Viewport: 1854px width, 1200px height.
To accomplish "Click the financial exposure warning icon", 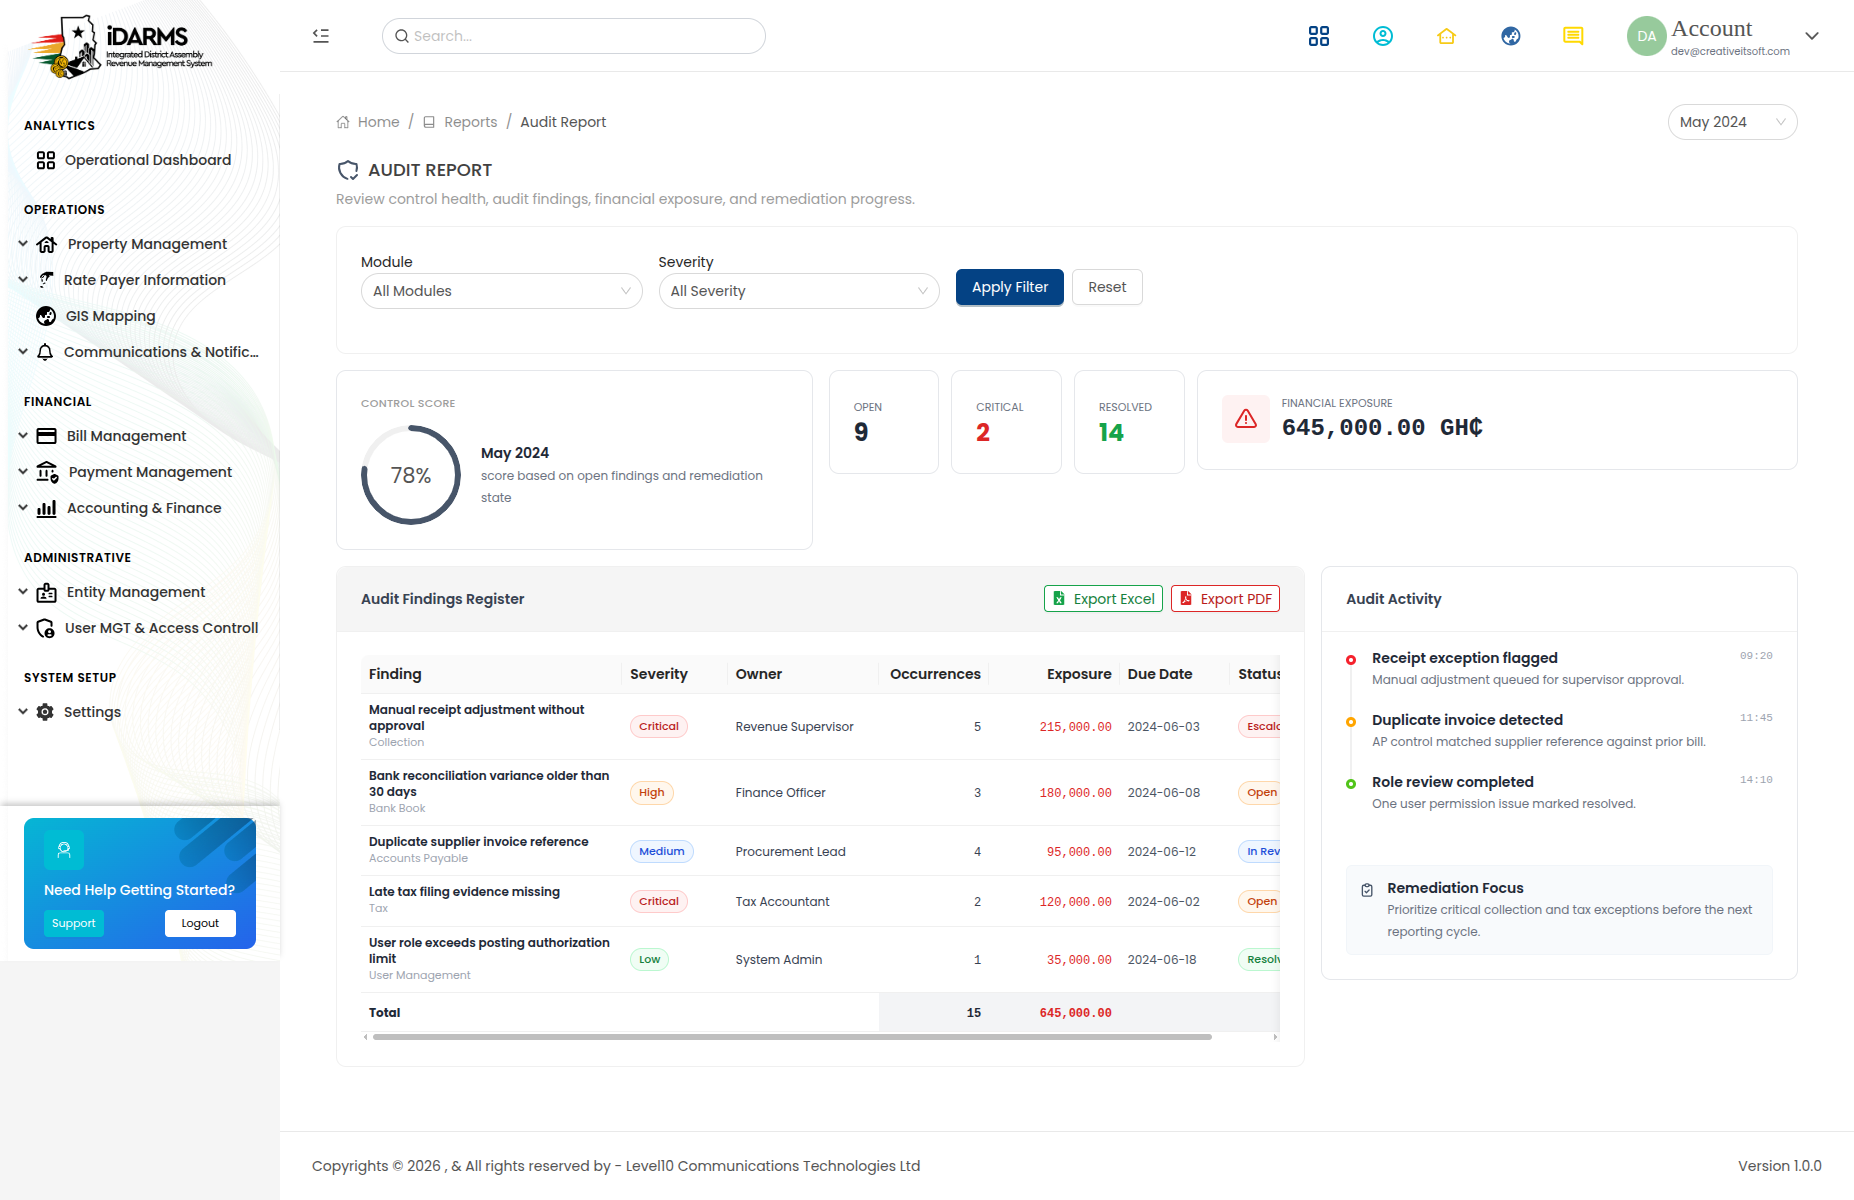I will click(1246, 419).
